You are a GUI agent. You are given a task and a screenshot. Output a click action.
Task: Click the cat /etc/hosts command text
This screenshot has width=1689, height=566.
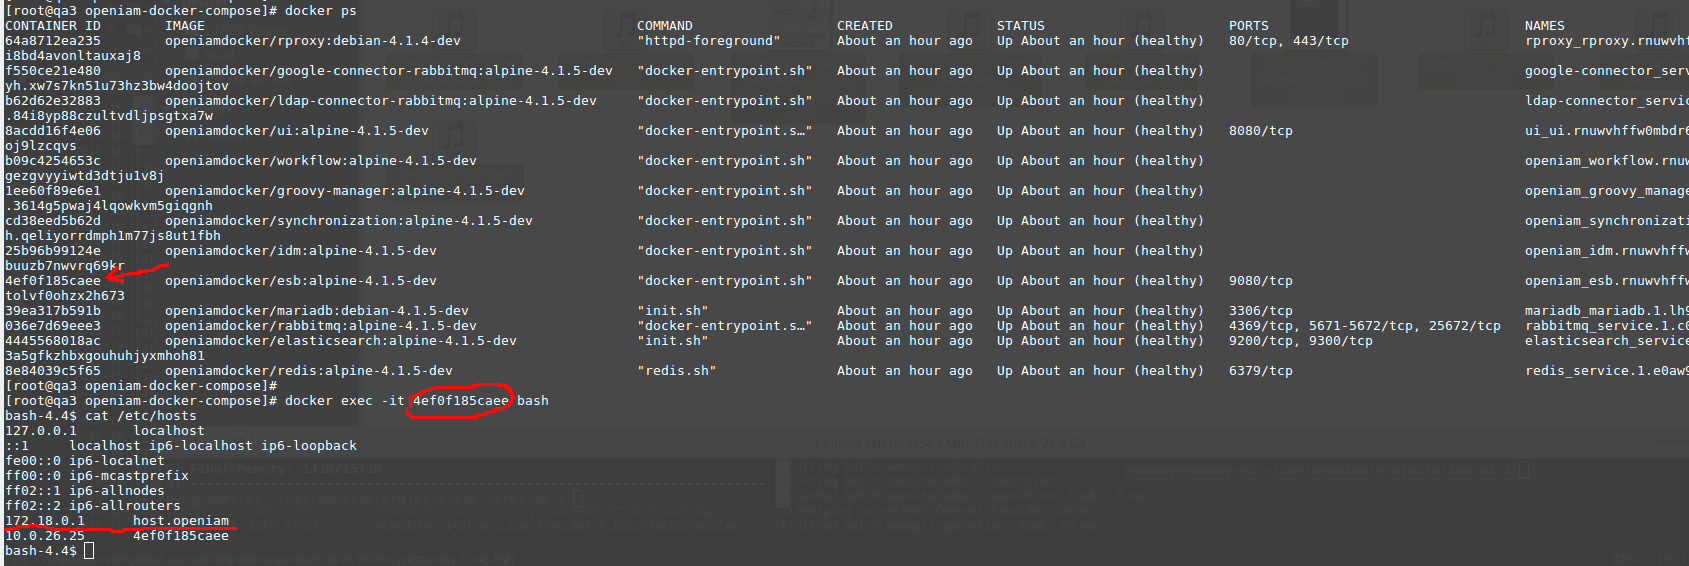[x=140, y=416]
